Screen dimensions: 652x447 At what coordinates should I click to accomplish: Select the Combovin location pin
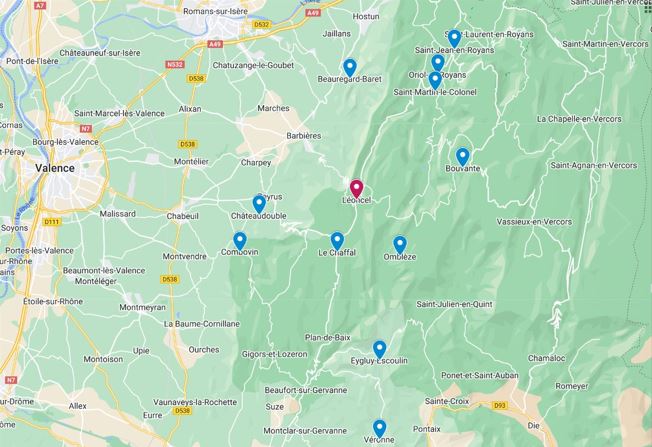(240, 241)
